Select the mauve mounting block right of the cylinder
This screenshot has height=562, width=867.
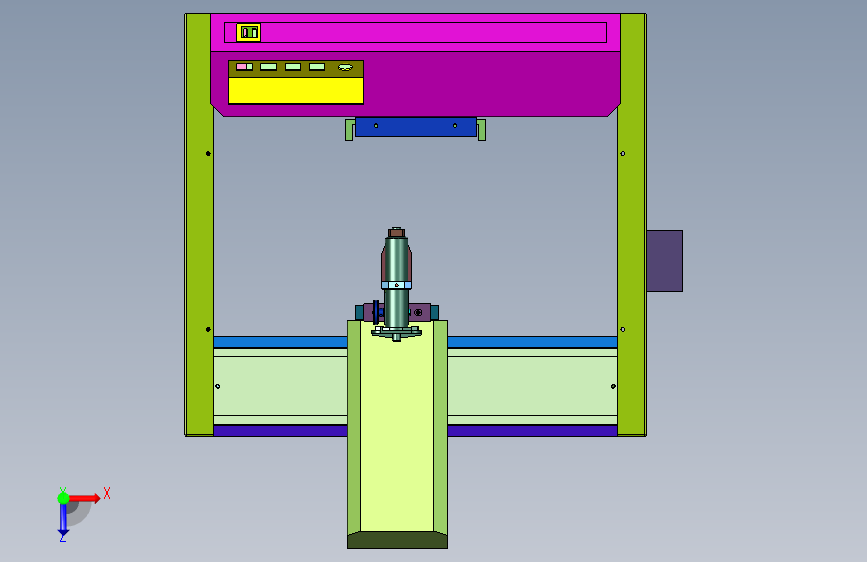[420, 312]
